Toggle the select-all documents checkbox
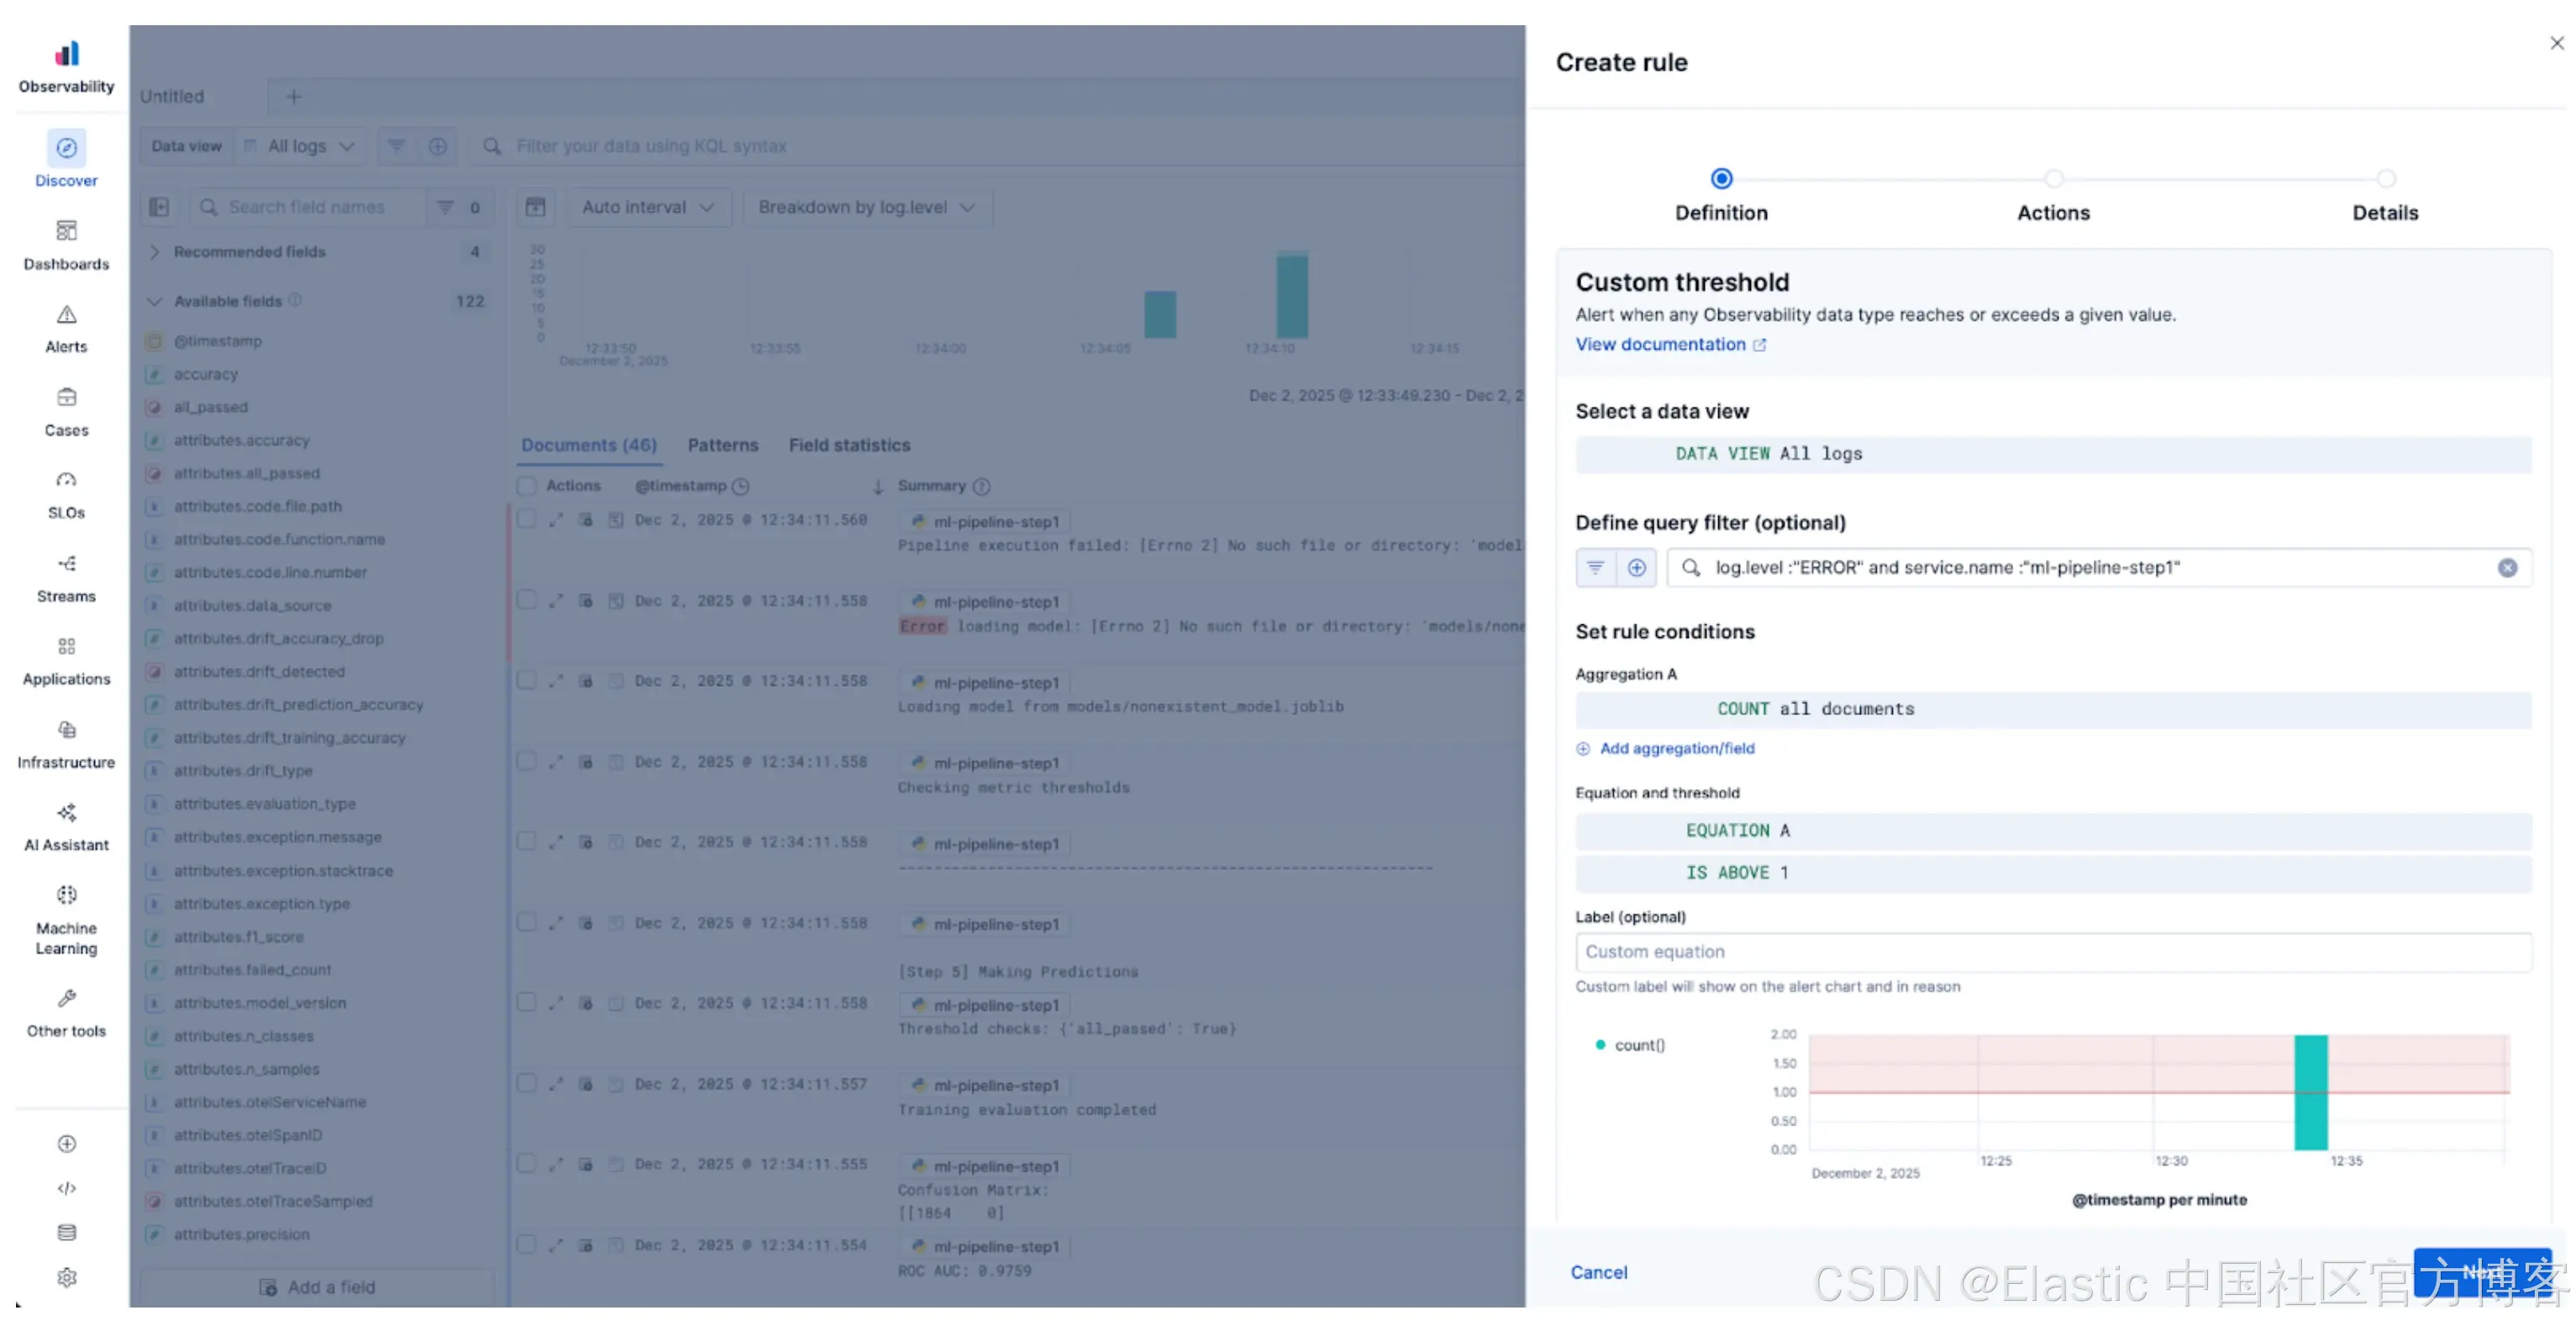The image size is (2576, 1326). [x=526, y=486]
